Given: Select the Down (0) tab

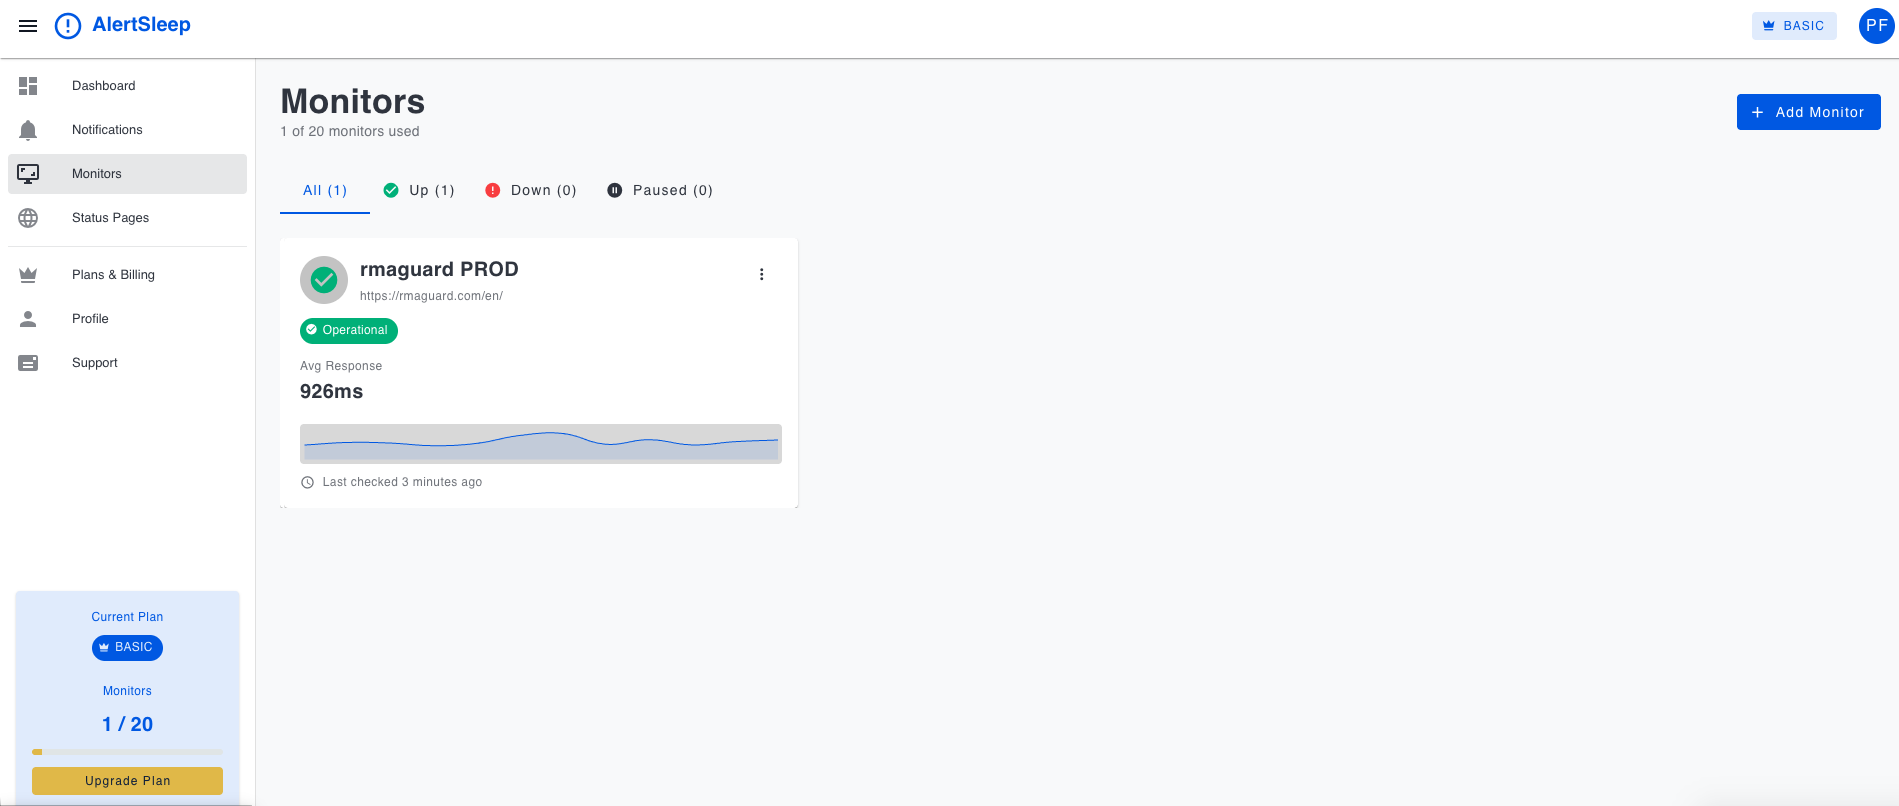Looking at the screenshot, I should click(x=531, y=190).
